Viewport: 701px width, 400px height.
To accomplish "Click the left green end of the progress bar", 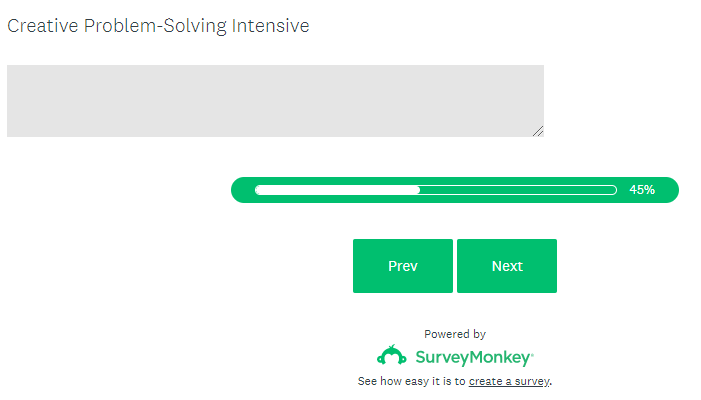I will [x=241, y=190].
